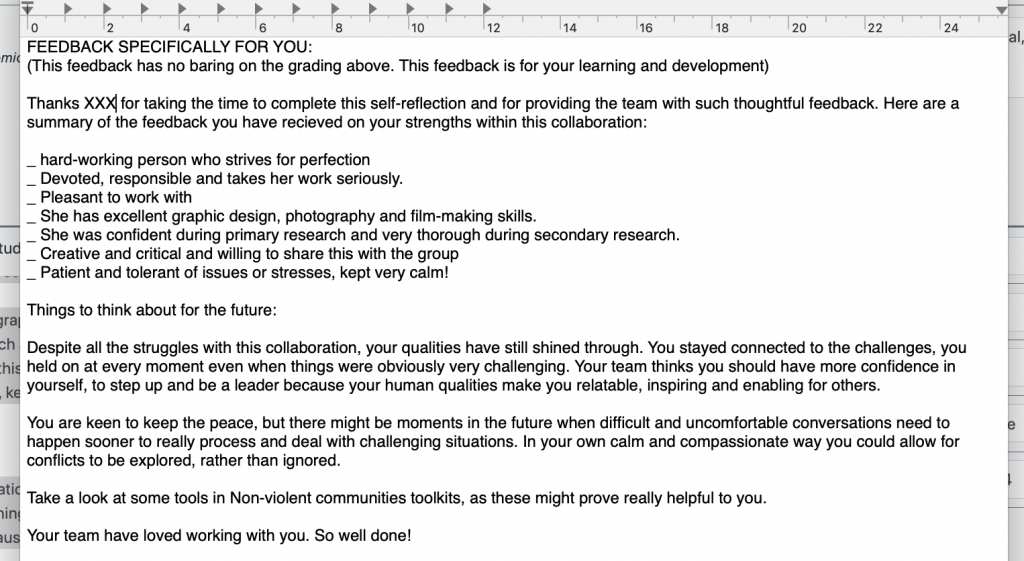Click the placeholder 'XXX' after Thanks
The image size is (1024, 561).
100,103
